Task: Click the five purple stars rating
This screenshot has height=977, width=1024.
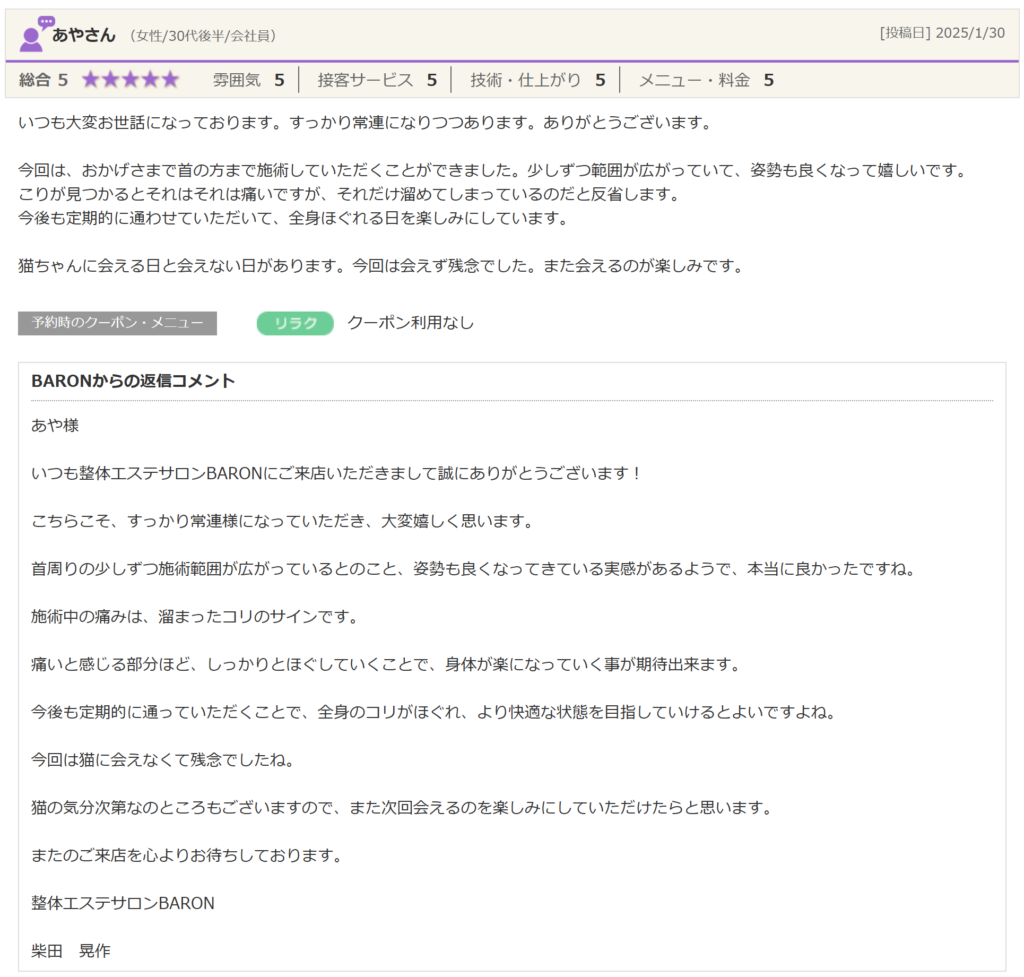Action: (130, 80)
